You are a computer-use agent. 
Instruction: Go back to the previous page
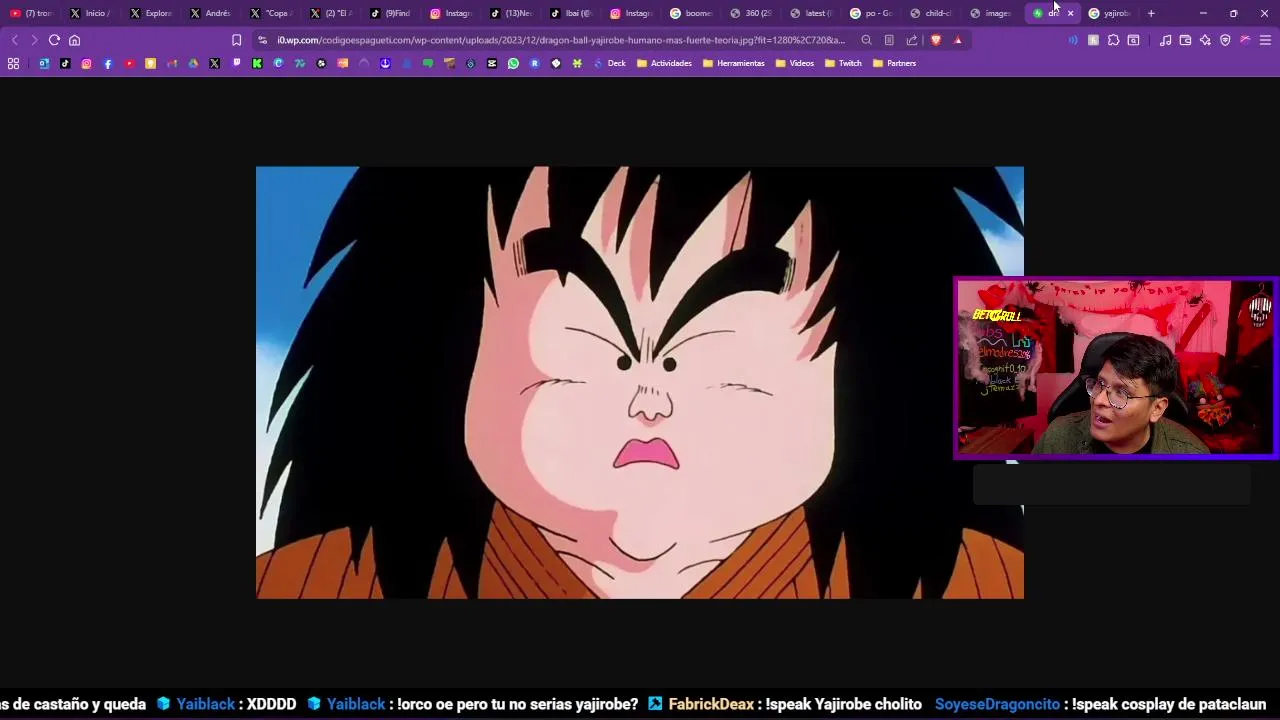[14, 40]
